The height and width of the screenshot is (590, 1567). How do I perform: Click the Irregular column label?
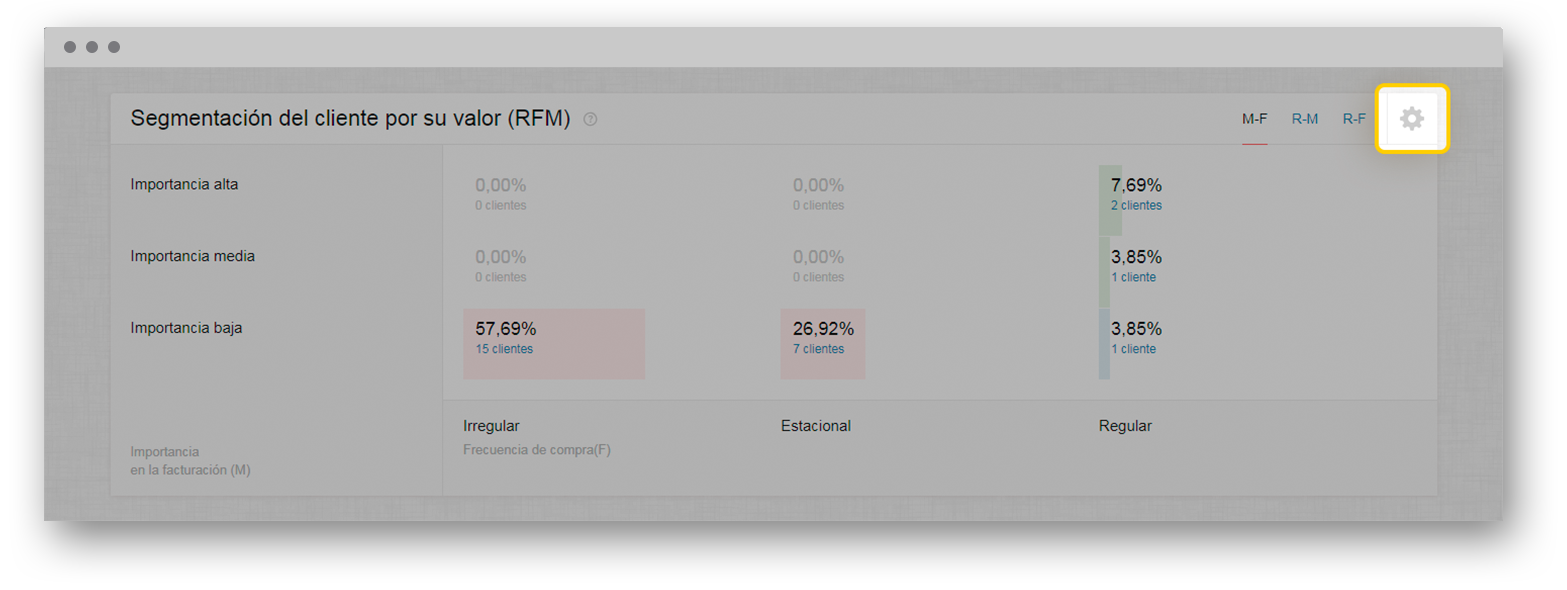pos(491,426)
